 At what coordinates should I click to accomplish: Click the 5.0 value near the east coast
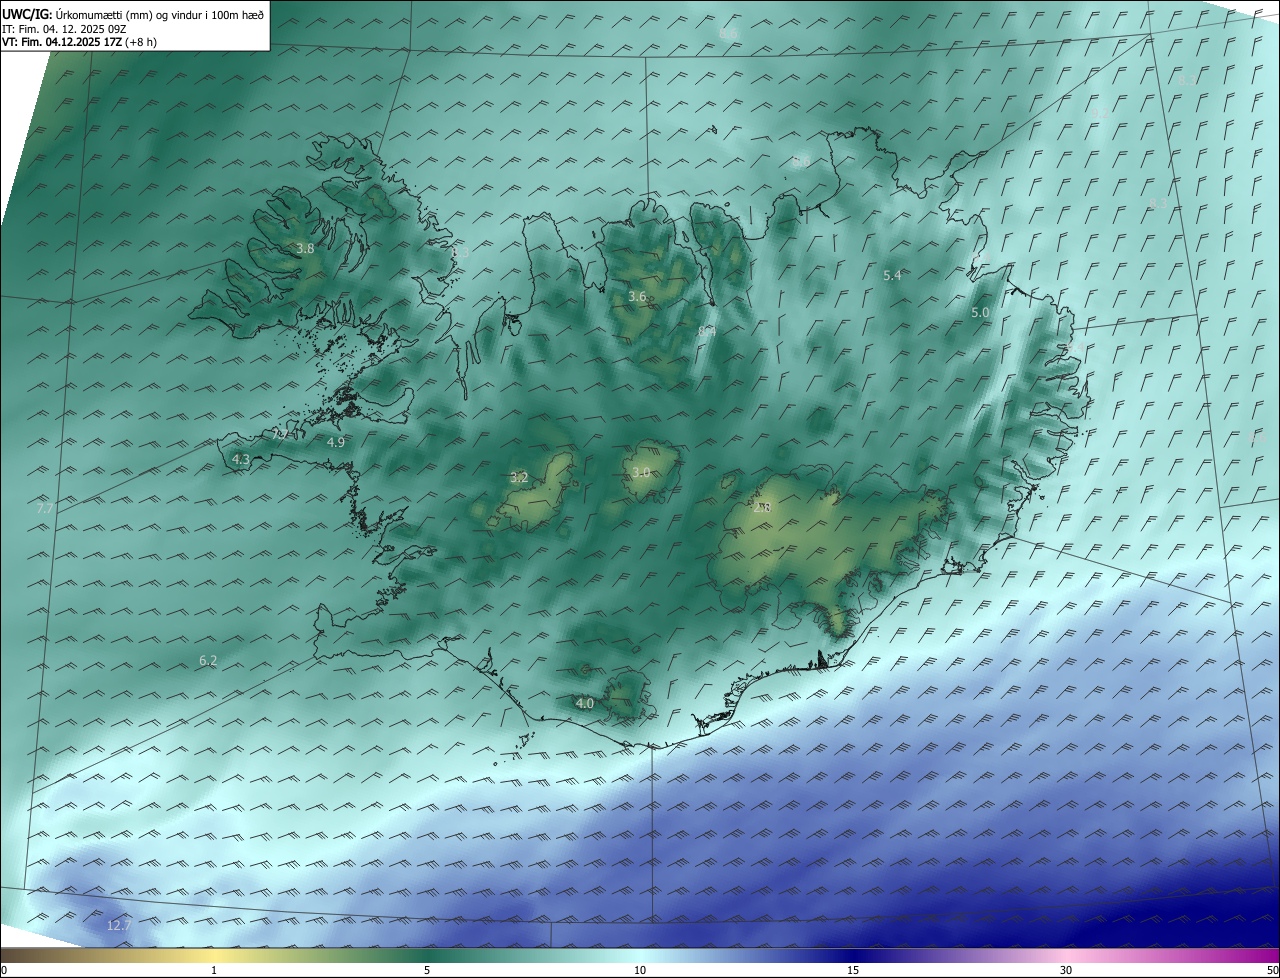(x=980, y=312)
